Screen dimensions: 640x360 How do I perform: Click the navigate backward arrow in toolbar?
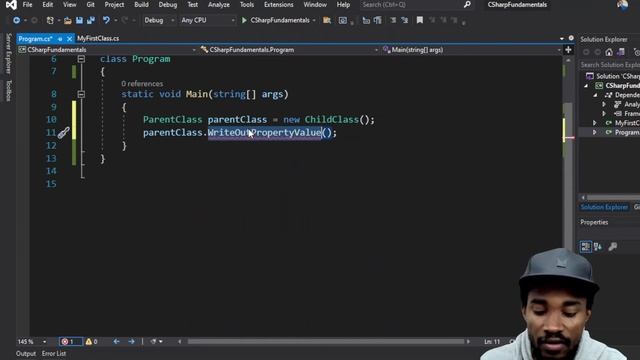click(x=16, y=20)
